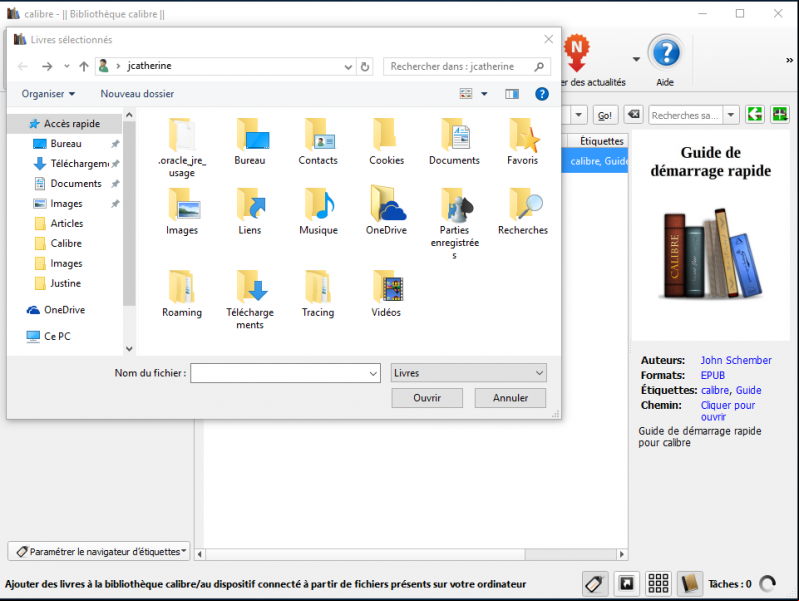Select Accès rapide in navigation pane

pyautogui.click(x=65, y=124)
